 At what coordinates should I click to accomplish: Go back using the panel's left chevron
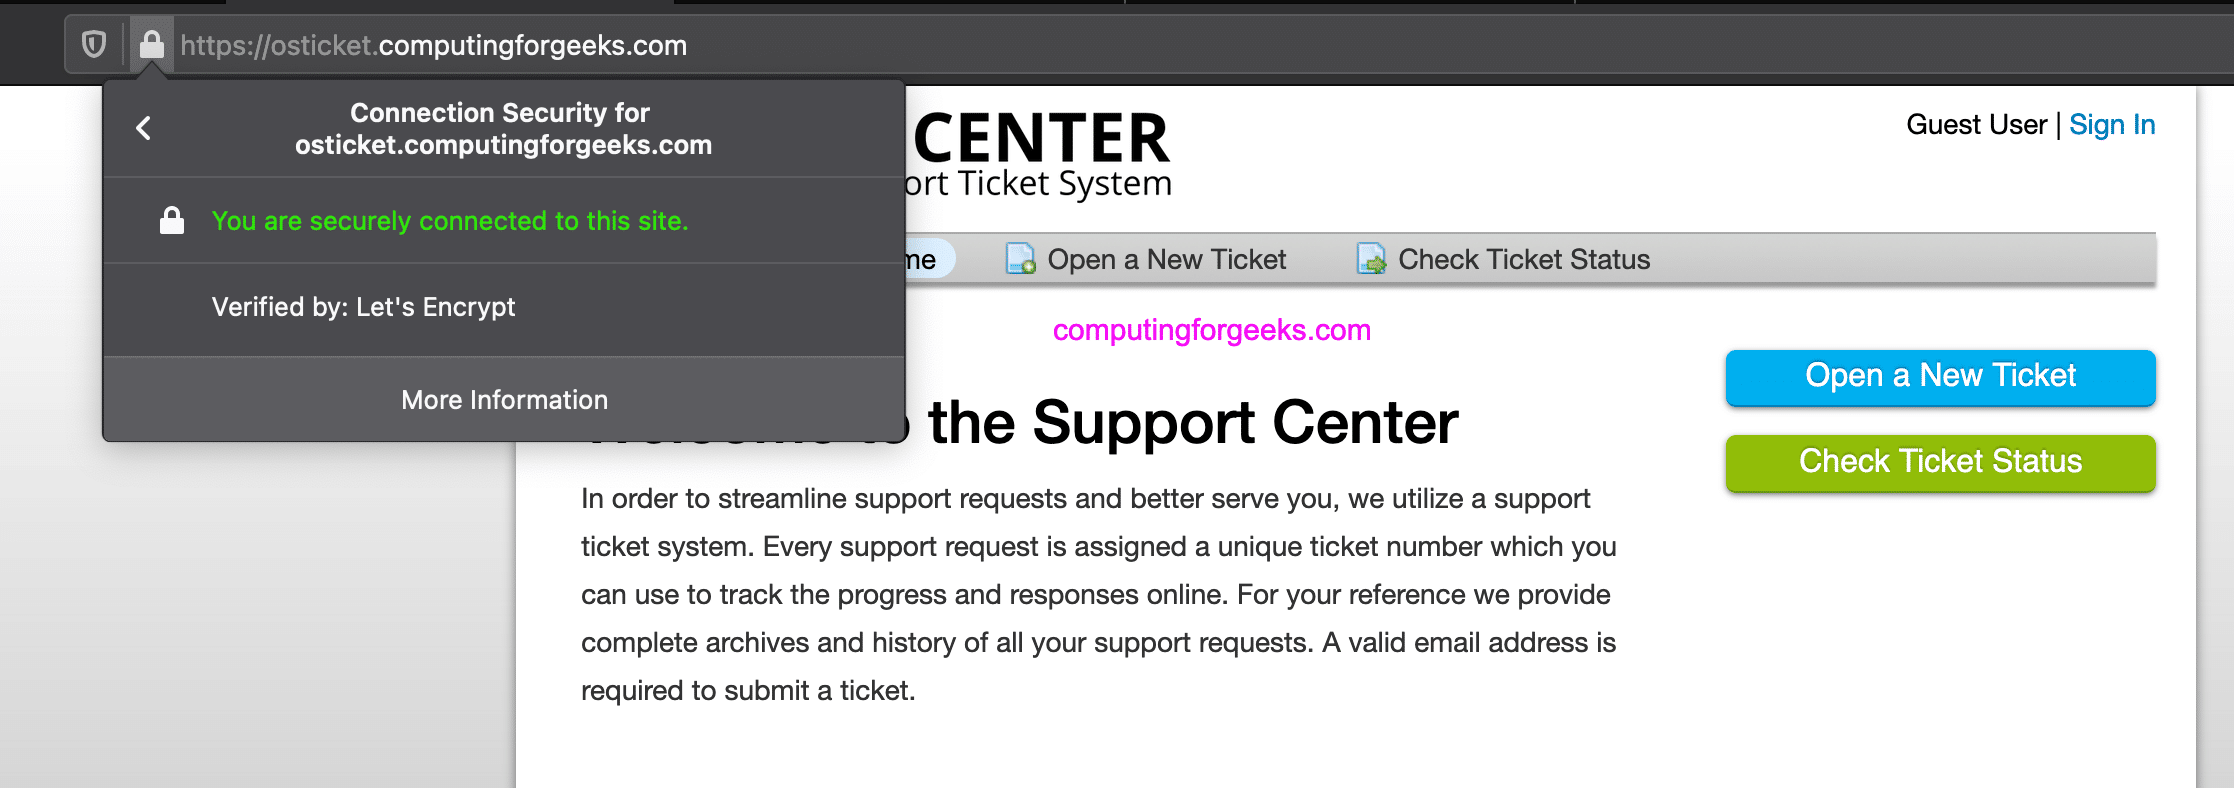[144, 128]
